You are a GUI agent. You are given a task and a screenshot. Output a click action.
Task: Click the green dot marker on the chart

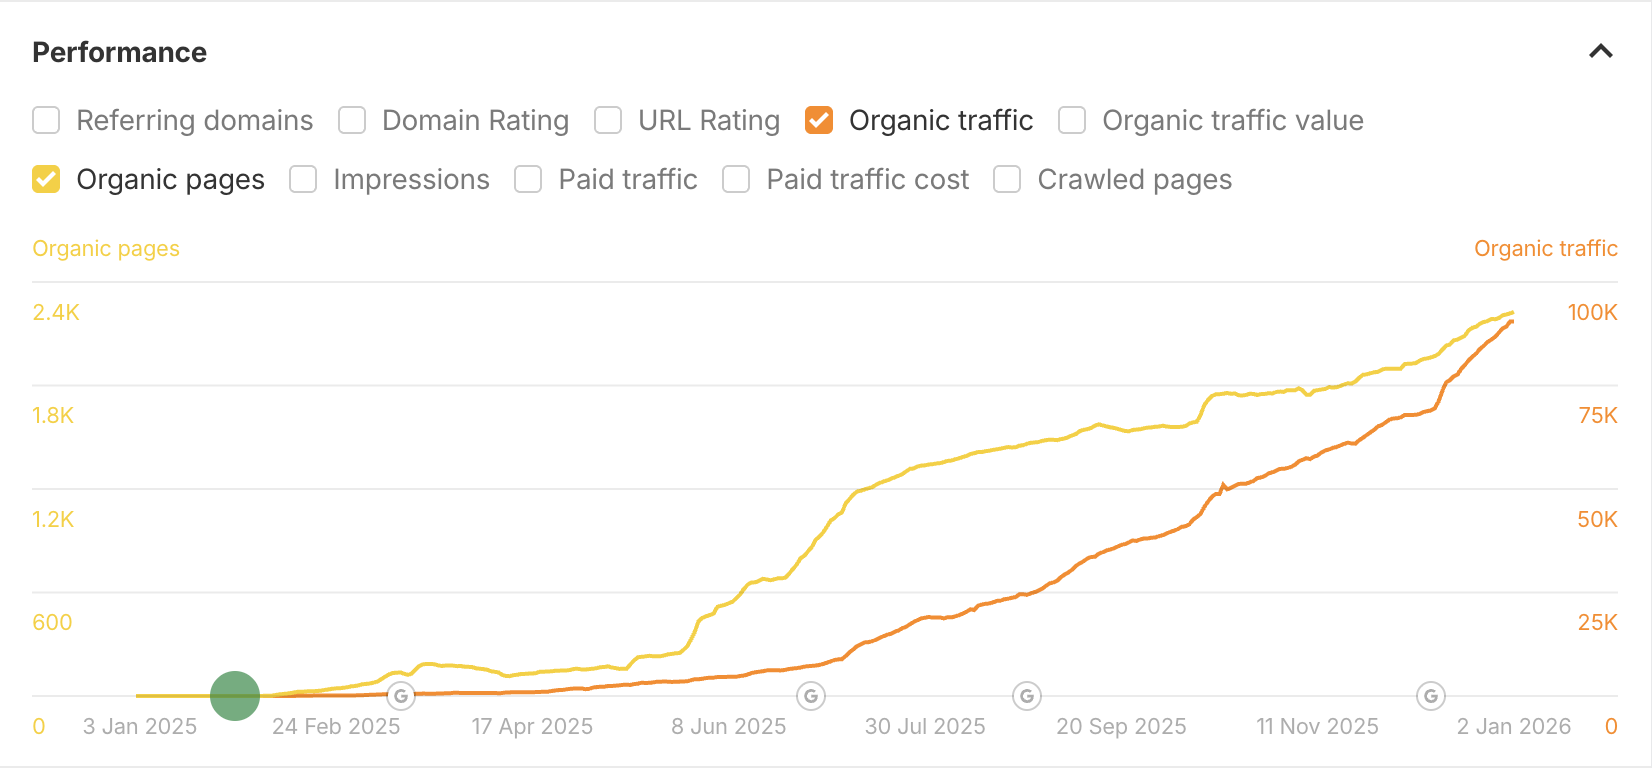pyautogui.click(x=235, y=696)
